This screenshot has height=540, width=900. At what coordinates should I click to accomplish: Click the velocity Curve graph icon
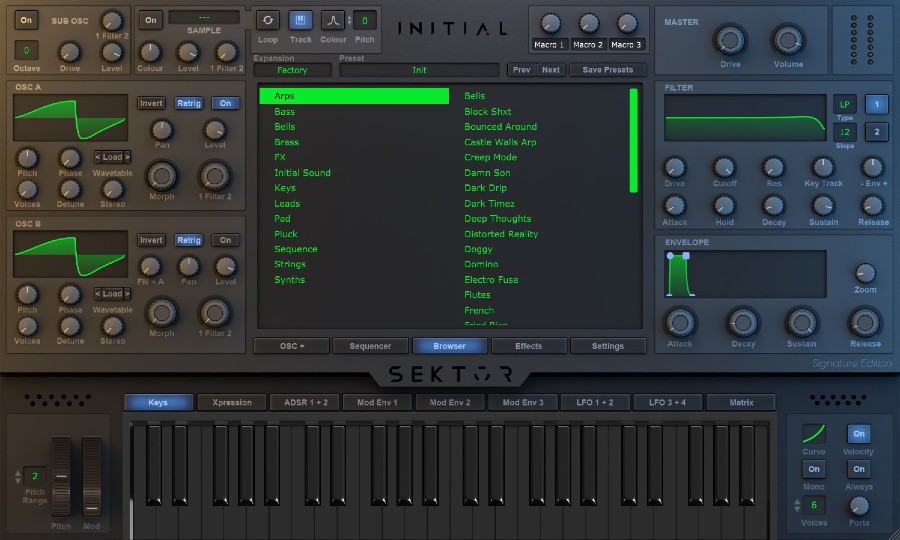814,433
